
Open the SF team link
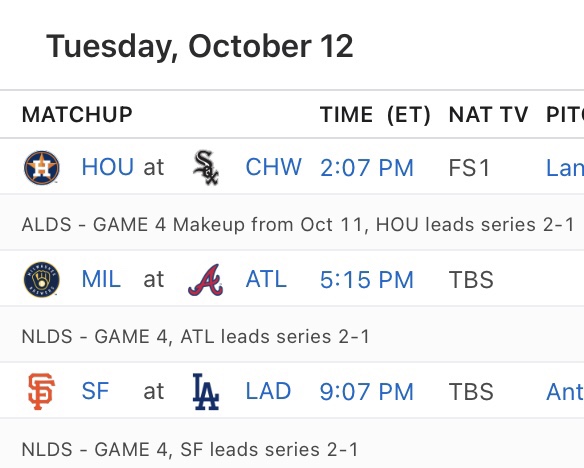pyautogui.click(x=95, y=391)
